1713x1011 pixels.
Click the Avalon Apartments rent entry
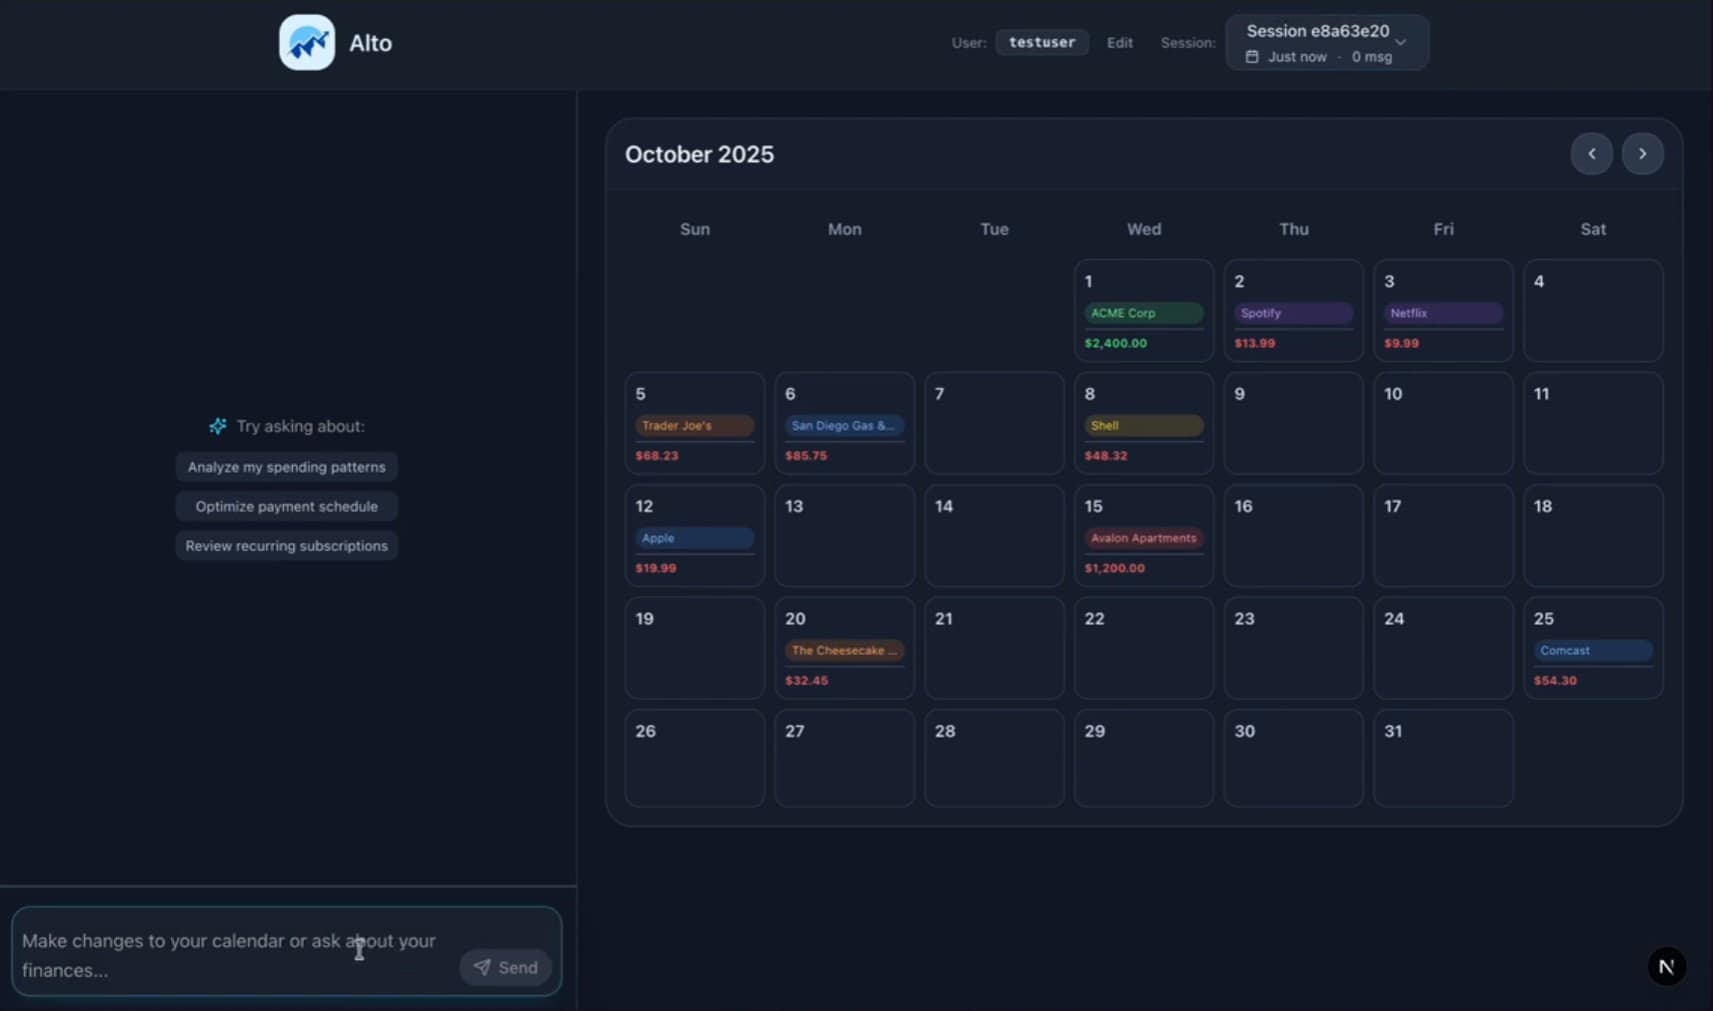[1143, 538]
